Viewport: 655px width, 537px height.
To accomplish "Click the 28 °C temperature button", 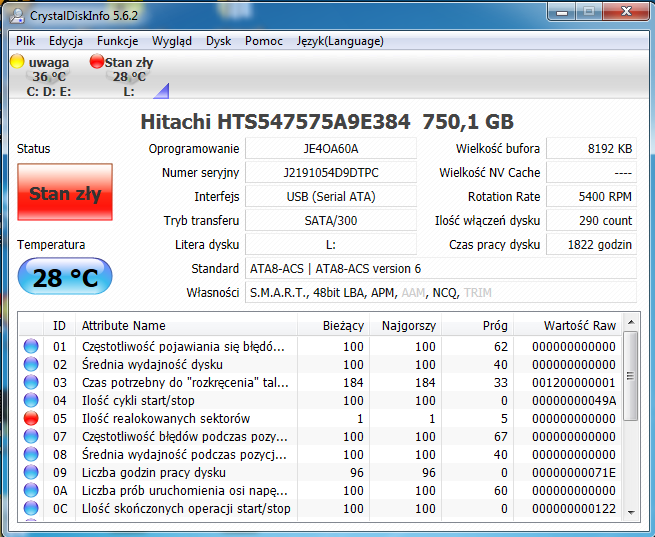I will pyautogui.click(x=65, y=276).
